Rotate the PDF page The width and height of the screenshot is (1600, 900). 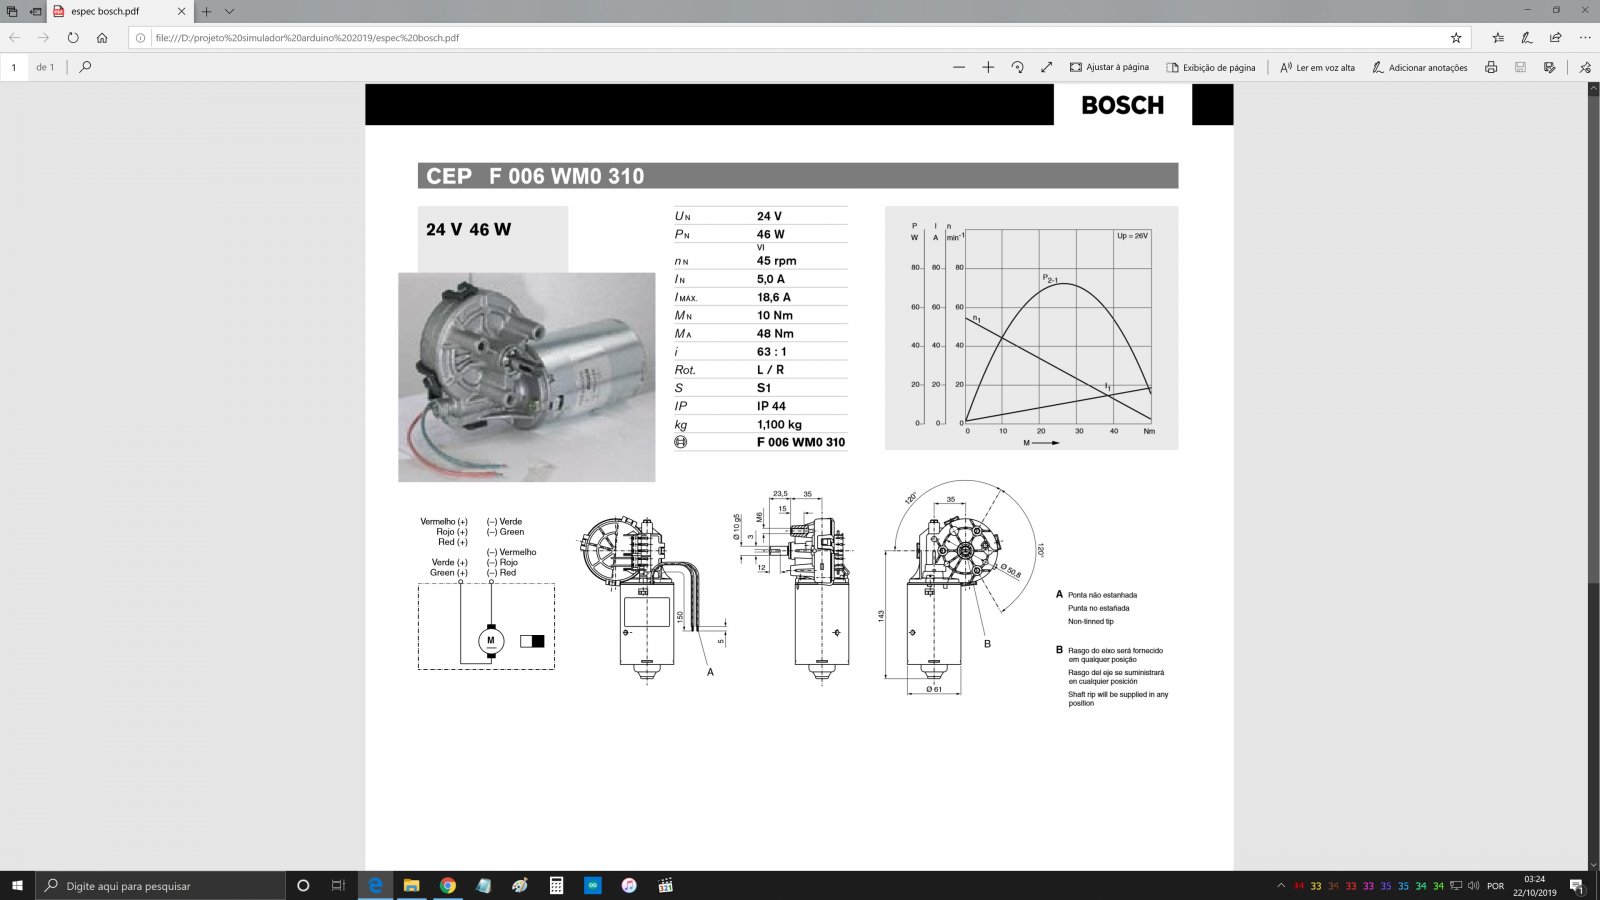coord(1017,67)
